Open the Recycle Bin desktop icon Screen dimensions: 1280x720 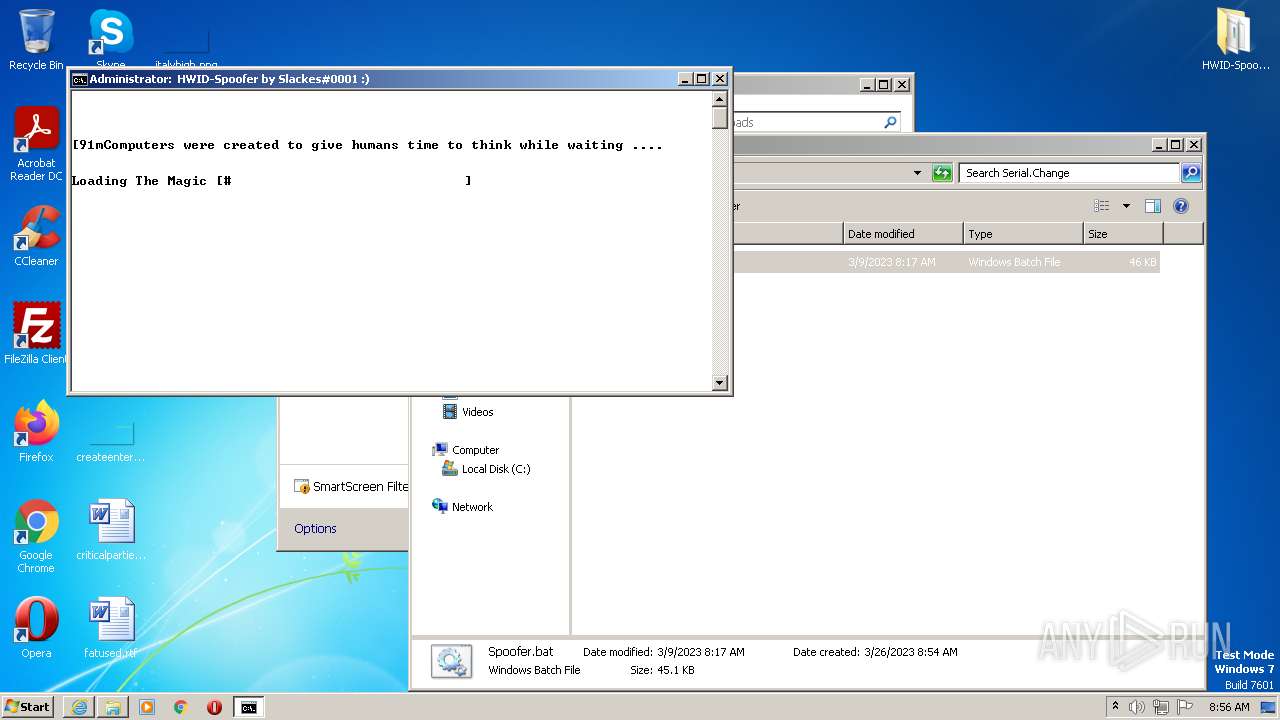pos(36,40)
